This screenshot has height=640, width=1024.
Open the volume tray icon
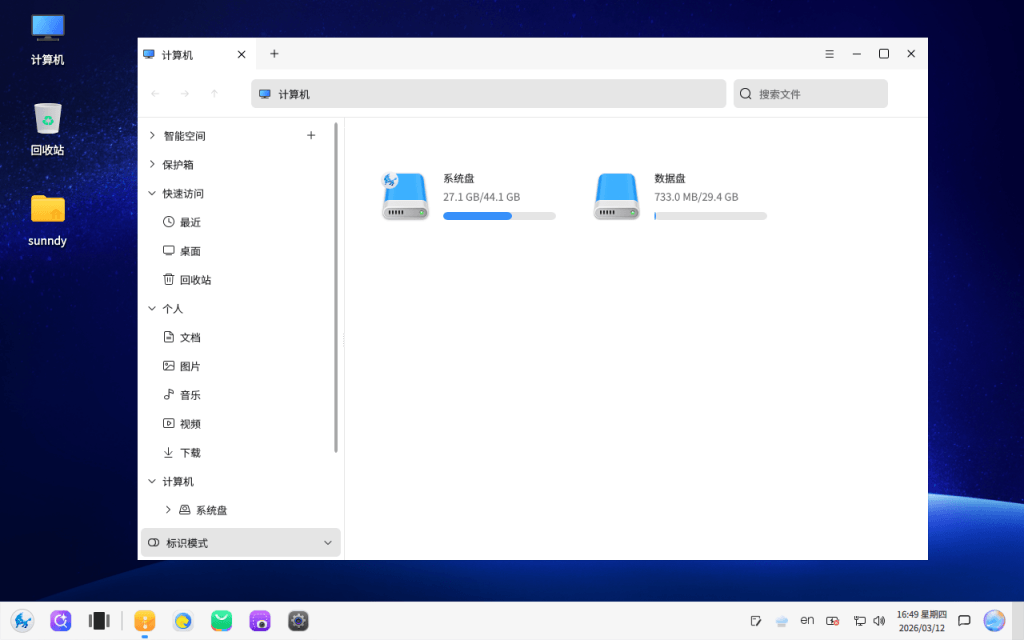click(879, 620)
